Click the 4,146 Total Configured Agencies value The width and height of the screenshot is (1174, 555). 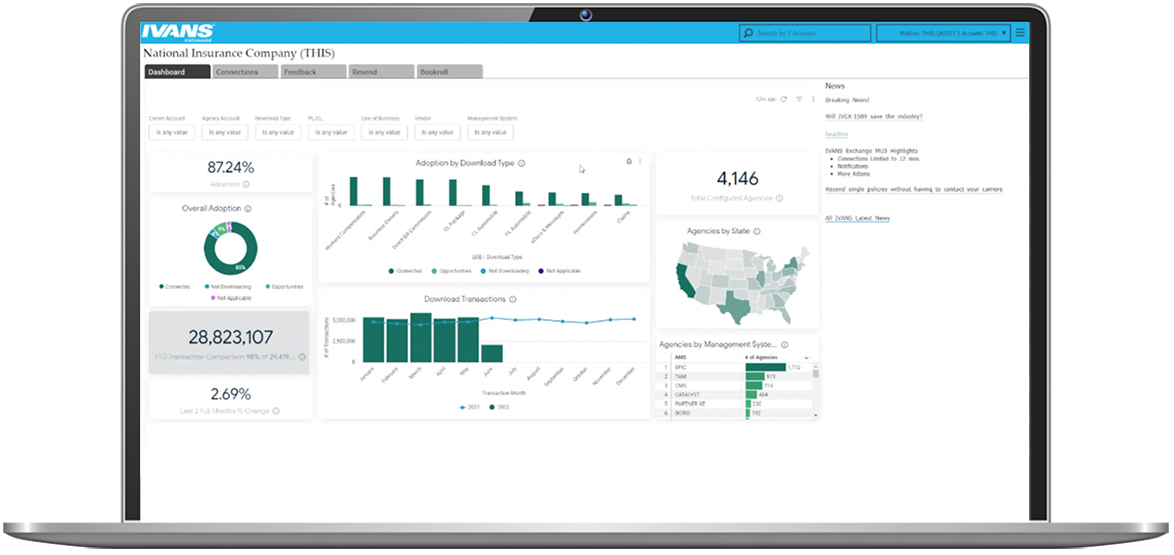pos(737,178)
